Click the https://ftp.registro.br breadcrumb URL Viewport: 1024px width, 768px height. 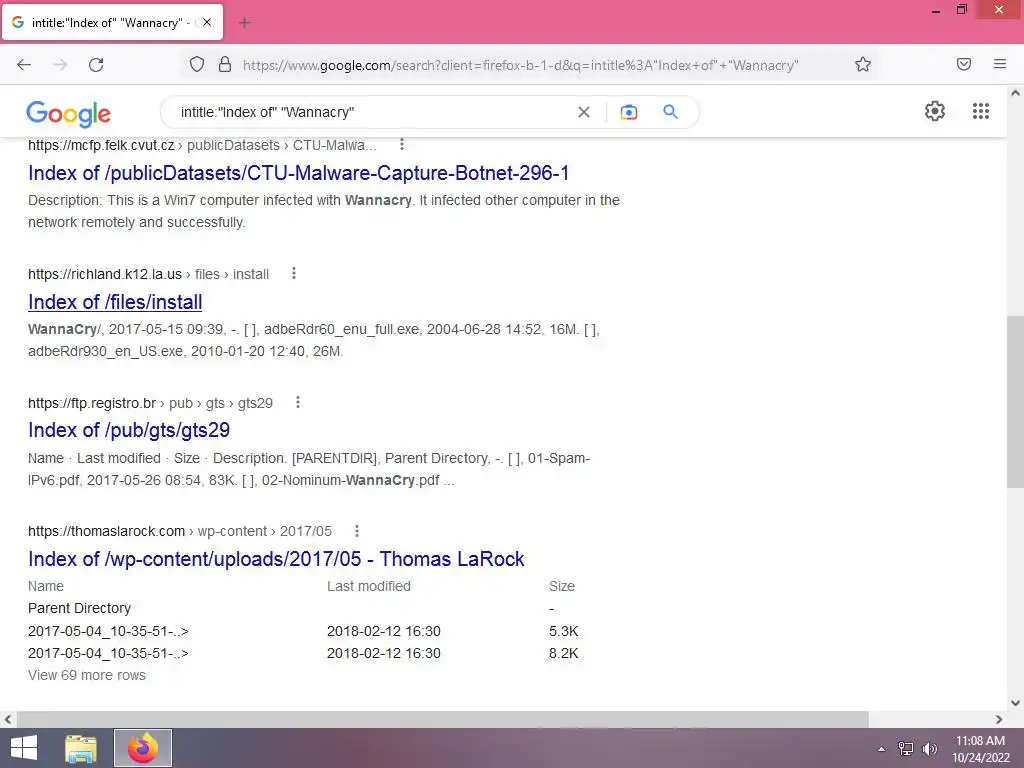click(92, 403)
